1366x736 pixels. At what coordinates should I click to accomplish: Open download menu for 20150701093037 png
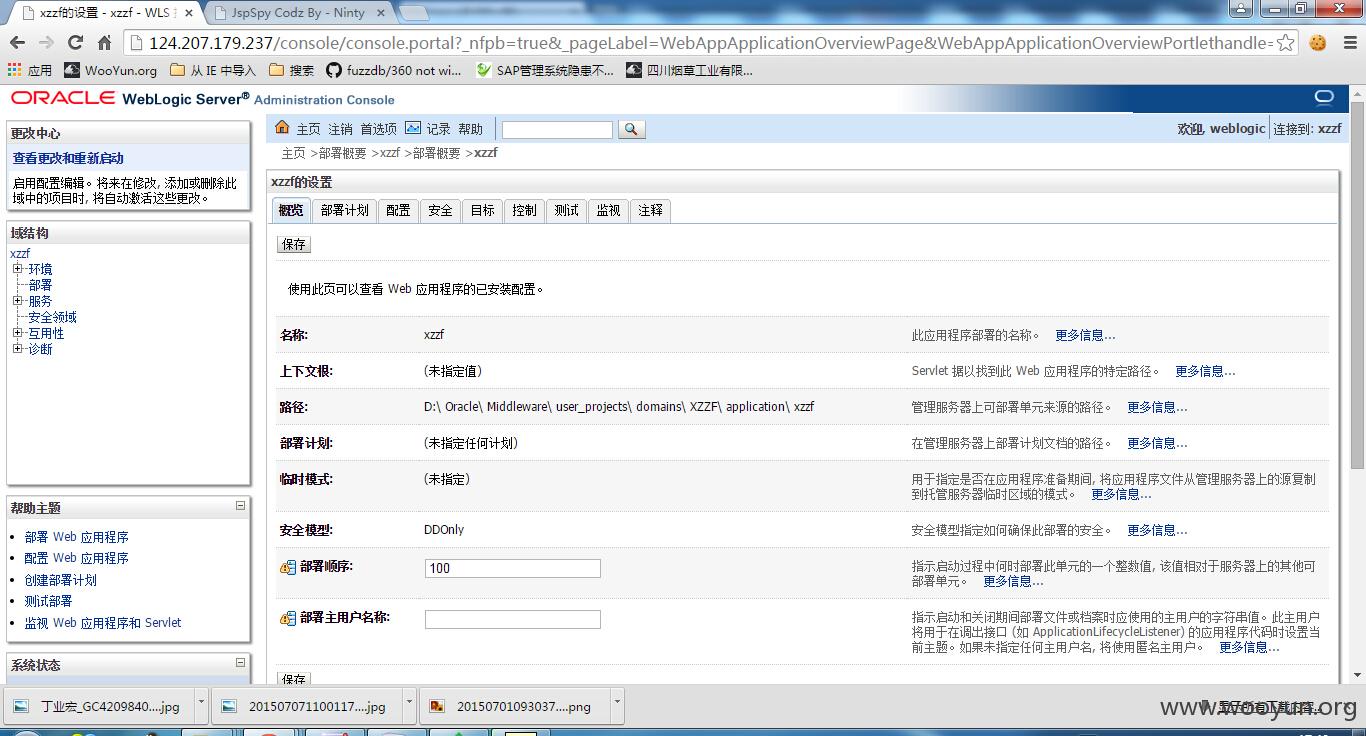click(x=617, y=705)
